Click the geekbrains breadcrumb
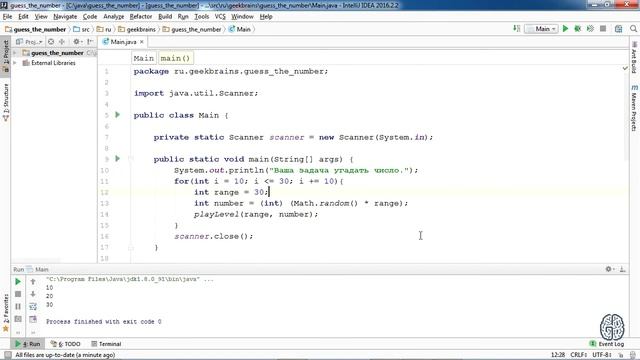The width and height of the screenshot is (640, 360). tap(137, 29)
